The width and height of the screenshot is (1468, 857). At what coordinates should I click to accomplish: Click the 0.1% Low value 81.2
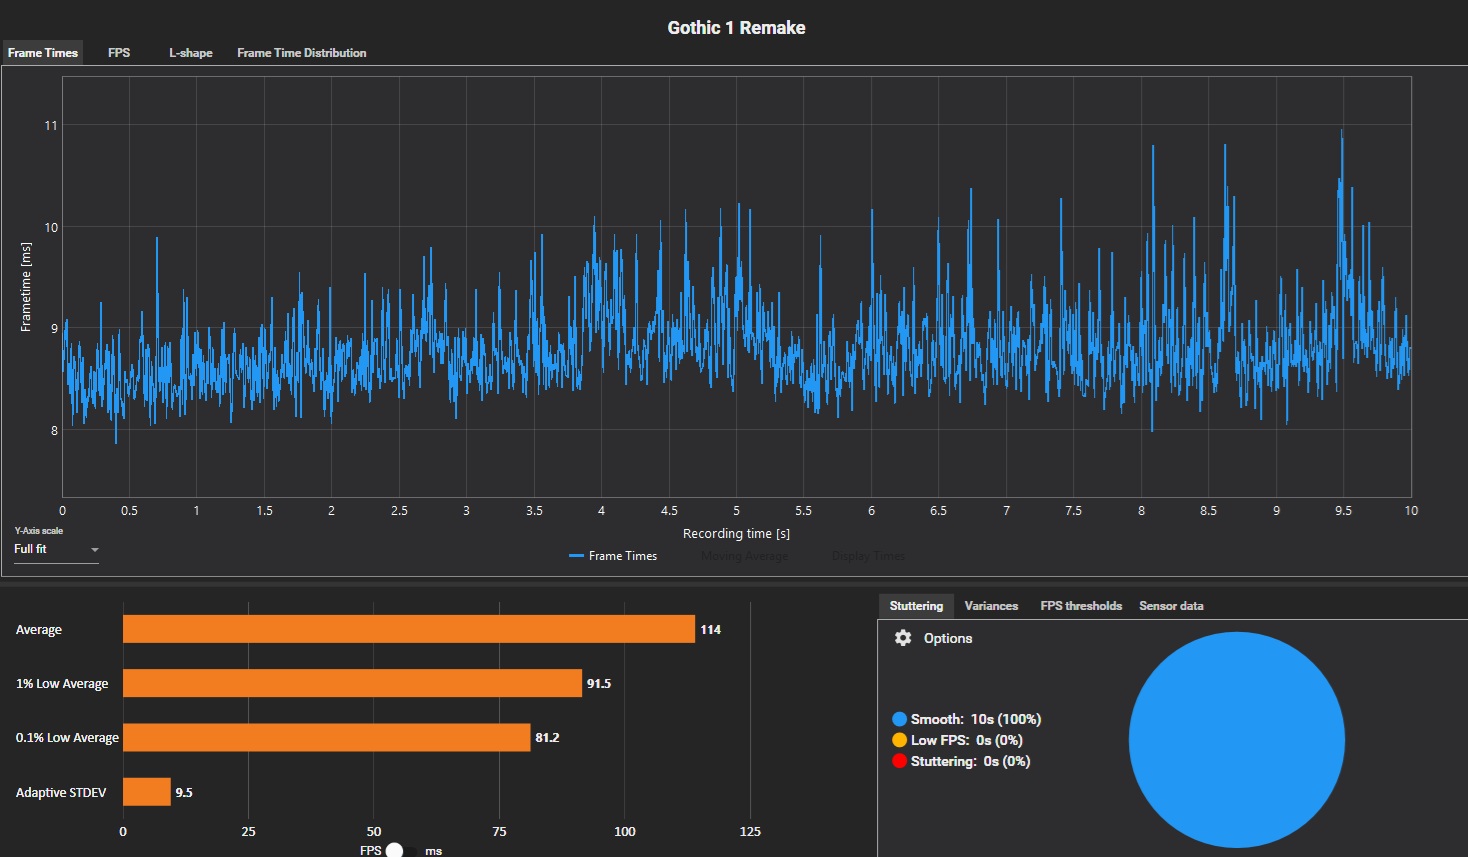tap(547, 737)
